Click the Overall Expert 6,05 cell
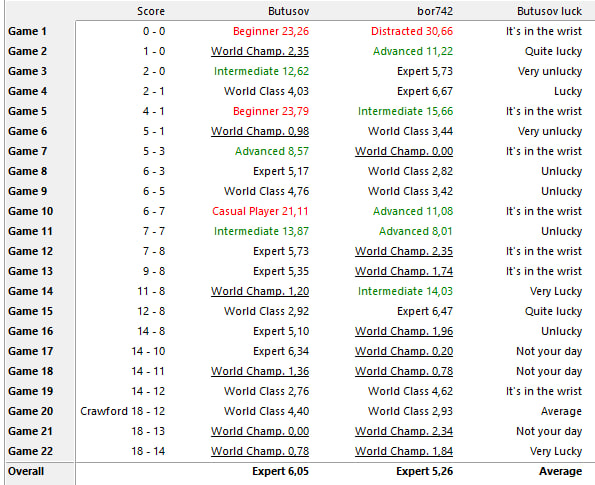The image size is (595, 485). click(x=280, y=471)
